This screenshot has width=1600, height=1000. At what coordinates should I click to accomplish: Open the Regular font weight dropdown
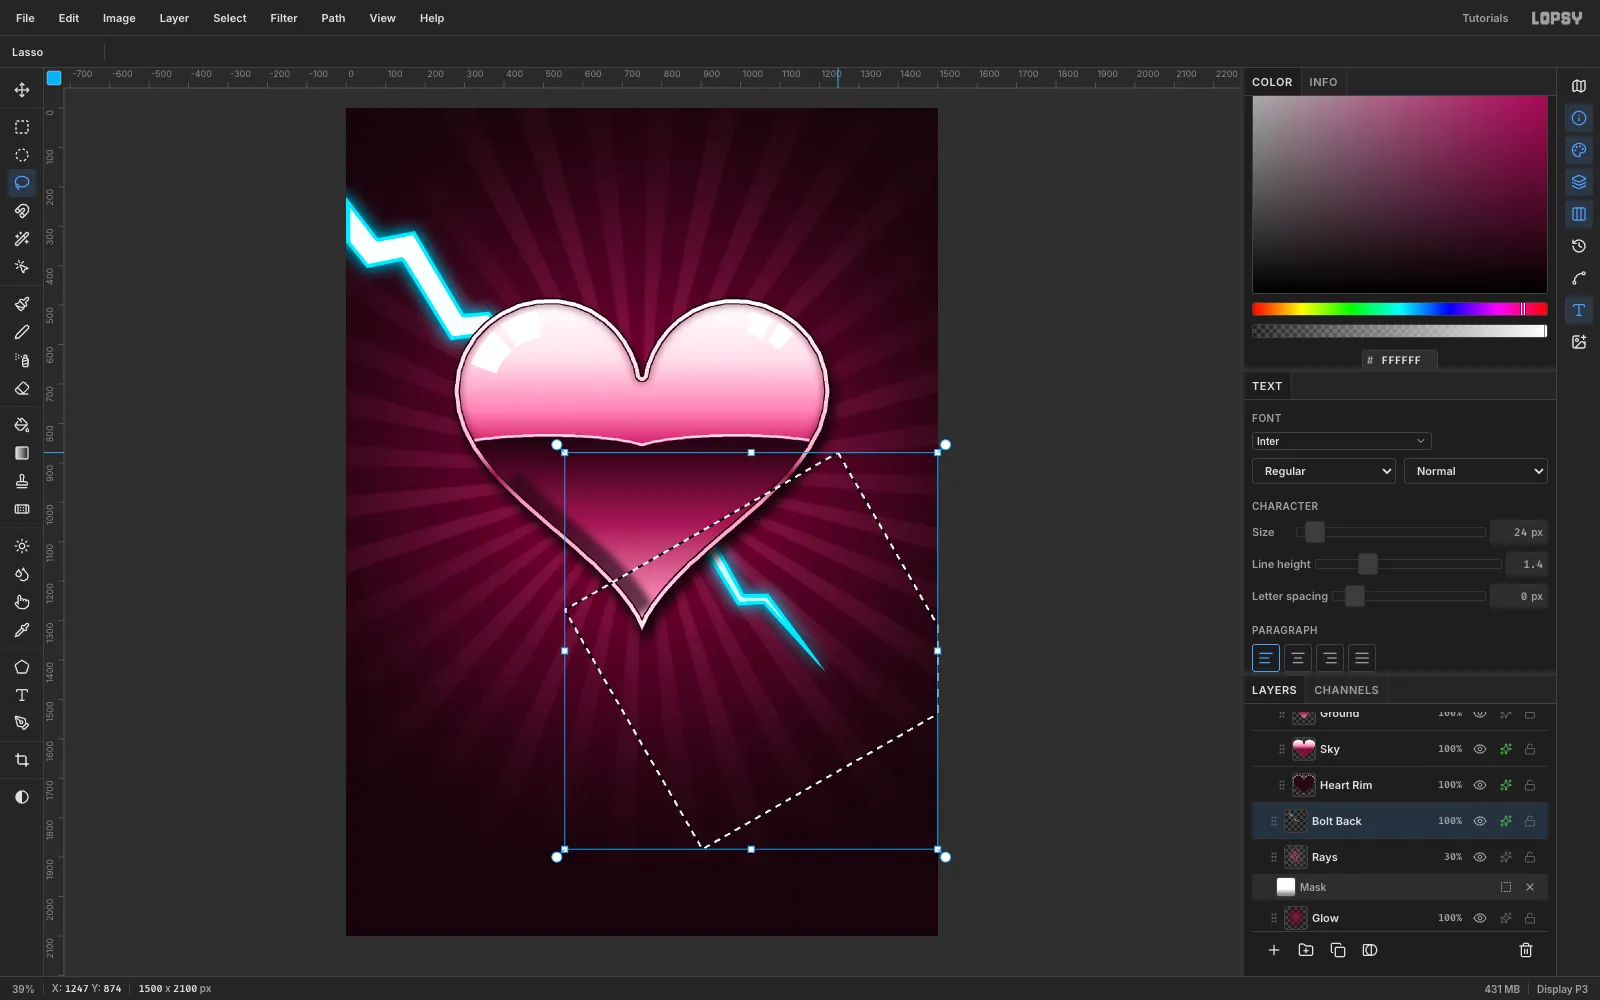pyautogui.click(x=1323, y=471)
